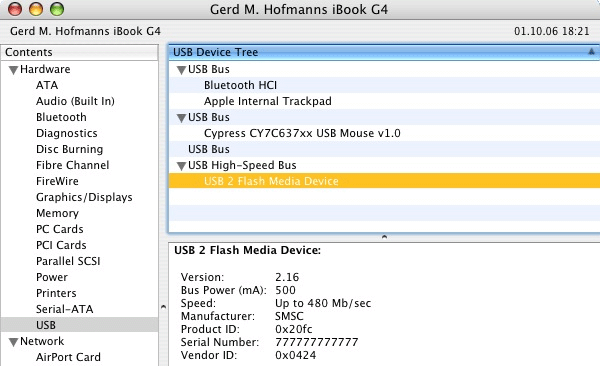Zoom the window with the green button
Image resolution: width=600 pixels, height=366 pixels.
57,9
